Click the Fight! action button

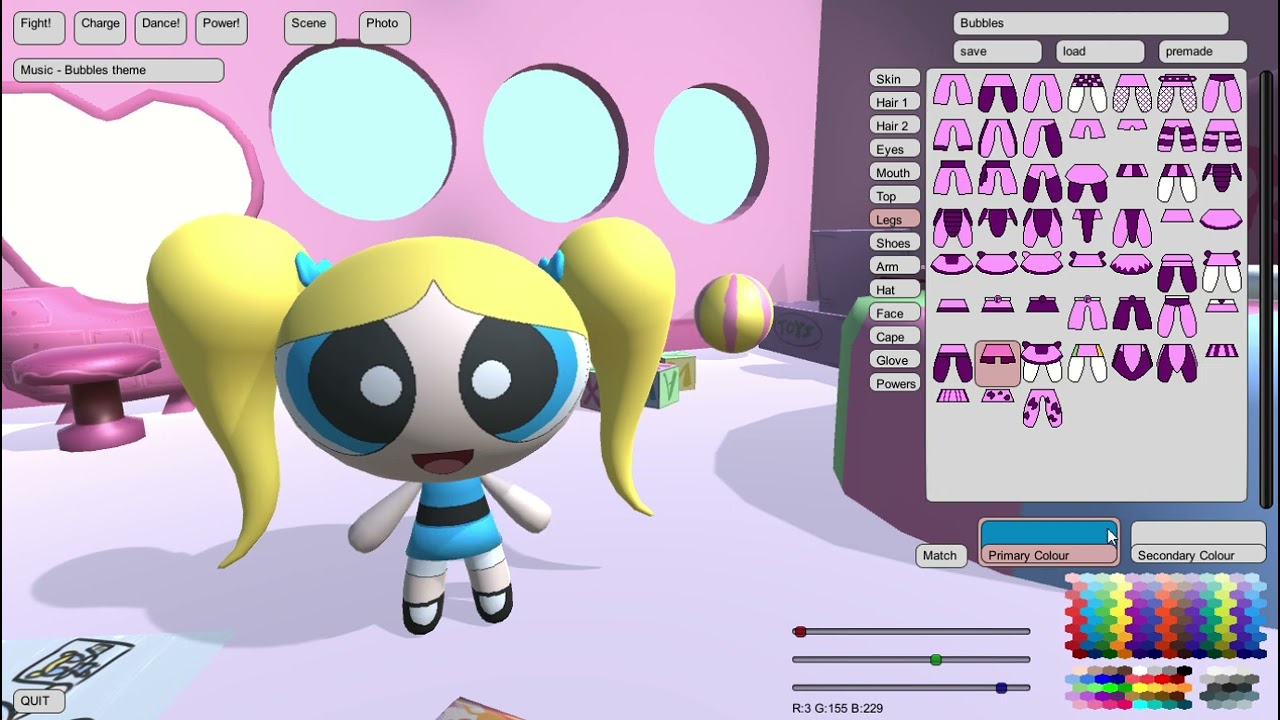[39, 26]
